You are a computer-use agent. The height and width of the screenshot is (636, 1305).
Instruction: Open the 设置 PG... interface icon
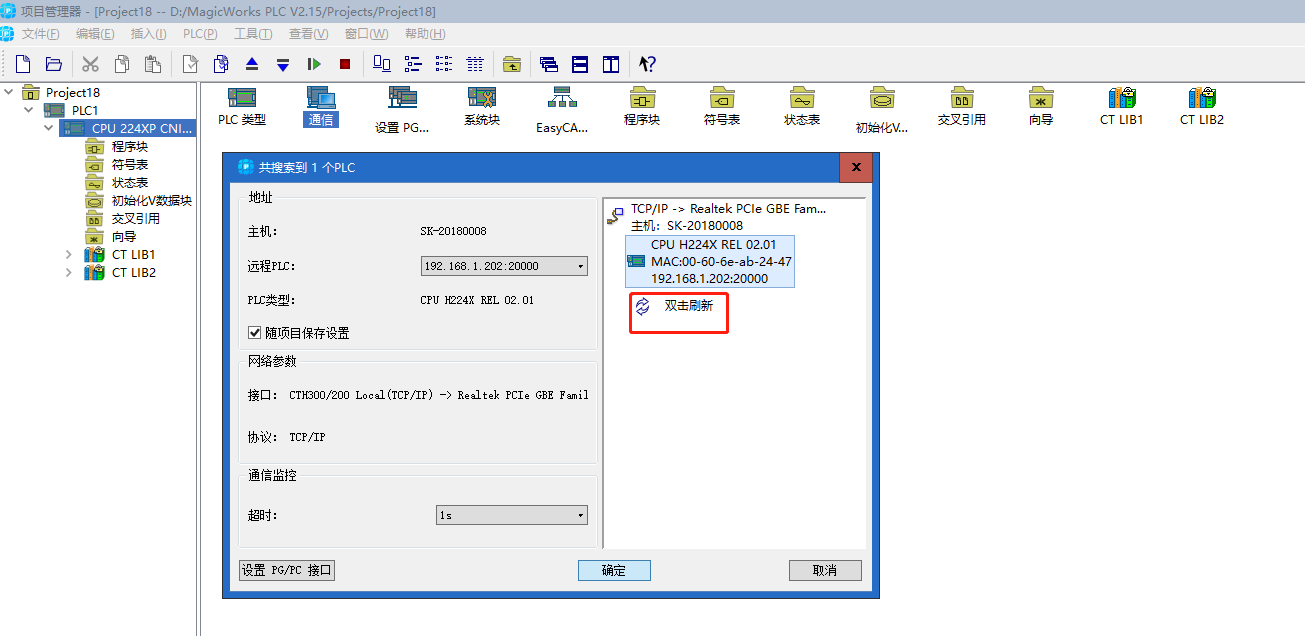pyautogui.click(x=402, y=110)
